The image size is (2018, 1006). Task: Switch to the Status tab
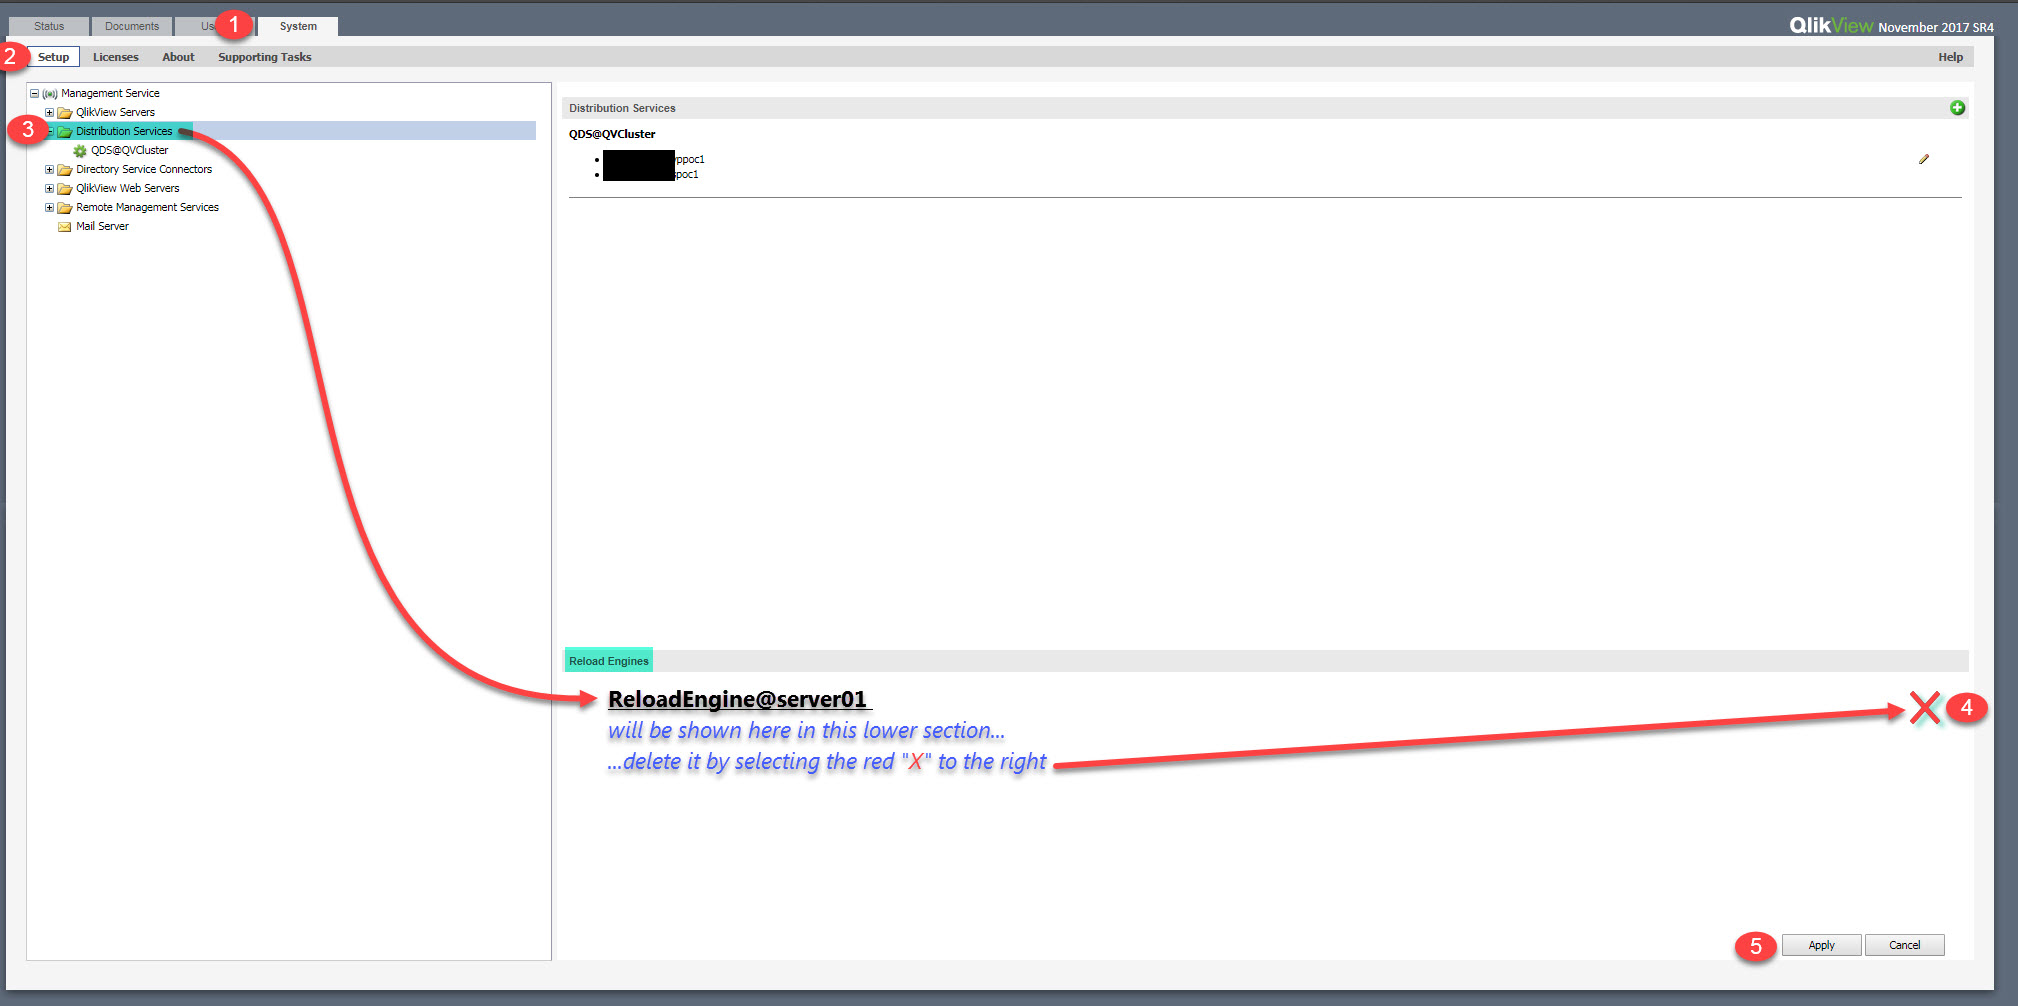[49, 26]
